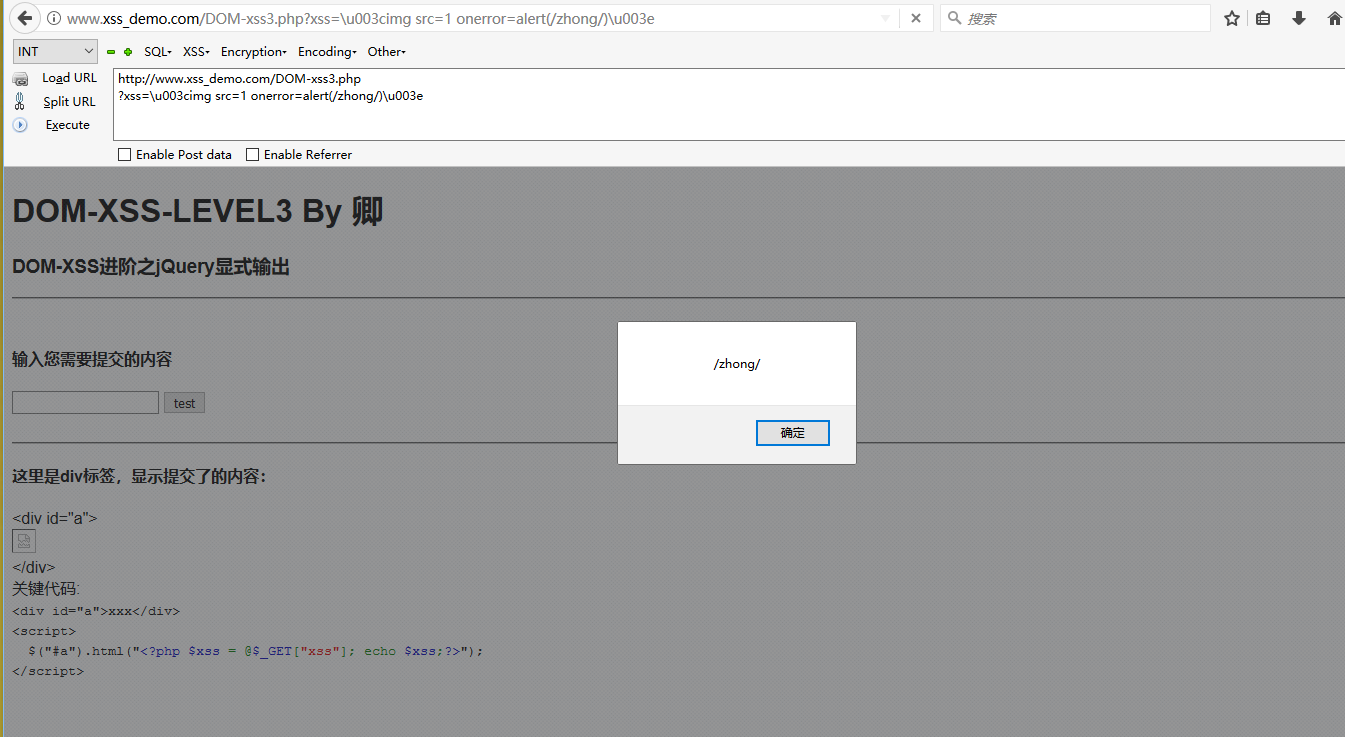Image resolution: width=1345 pixels, height=737 pixels.
Task: Click the broken image icon inside the div
Action: coord(24,541)
